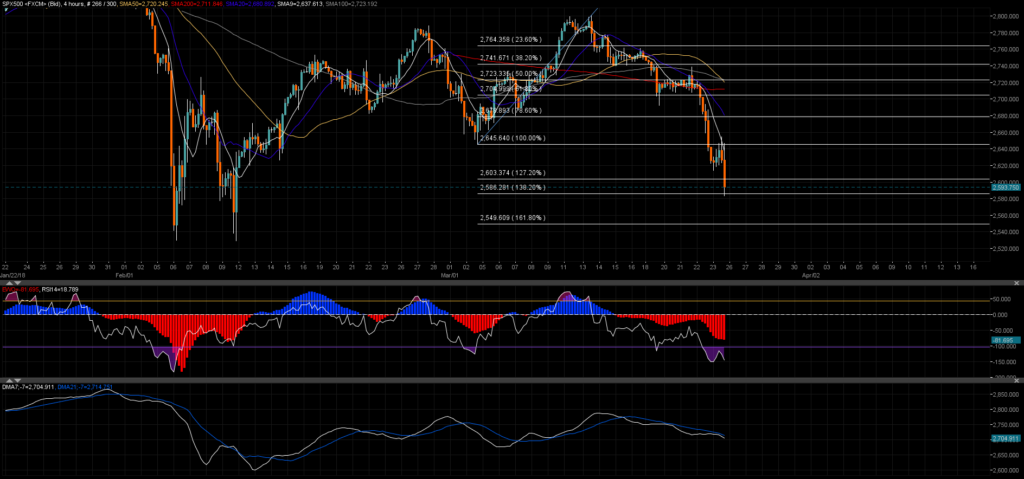Screen dimensions: 1024x479
Task: Click the current price tag 2,593.750
Action: (1005, 188)
